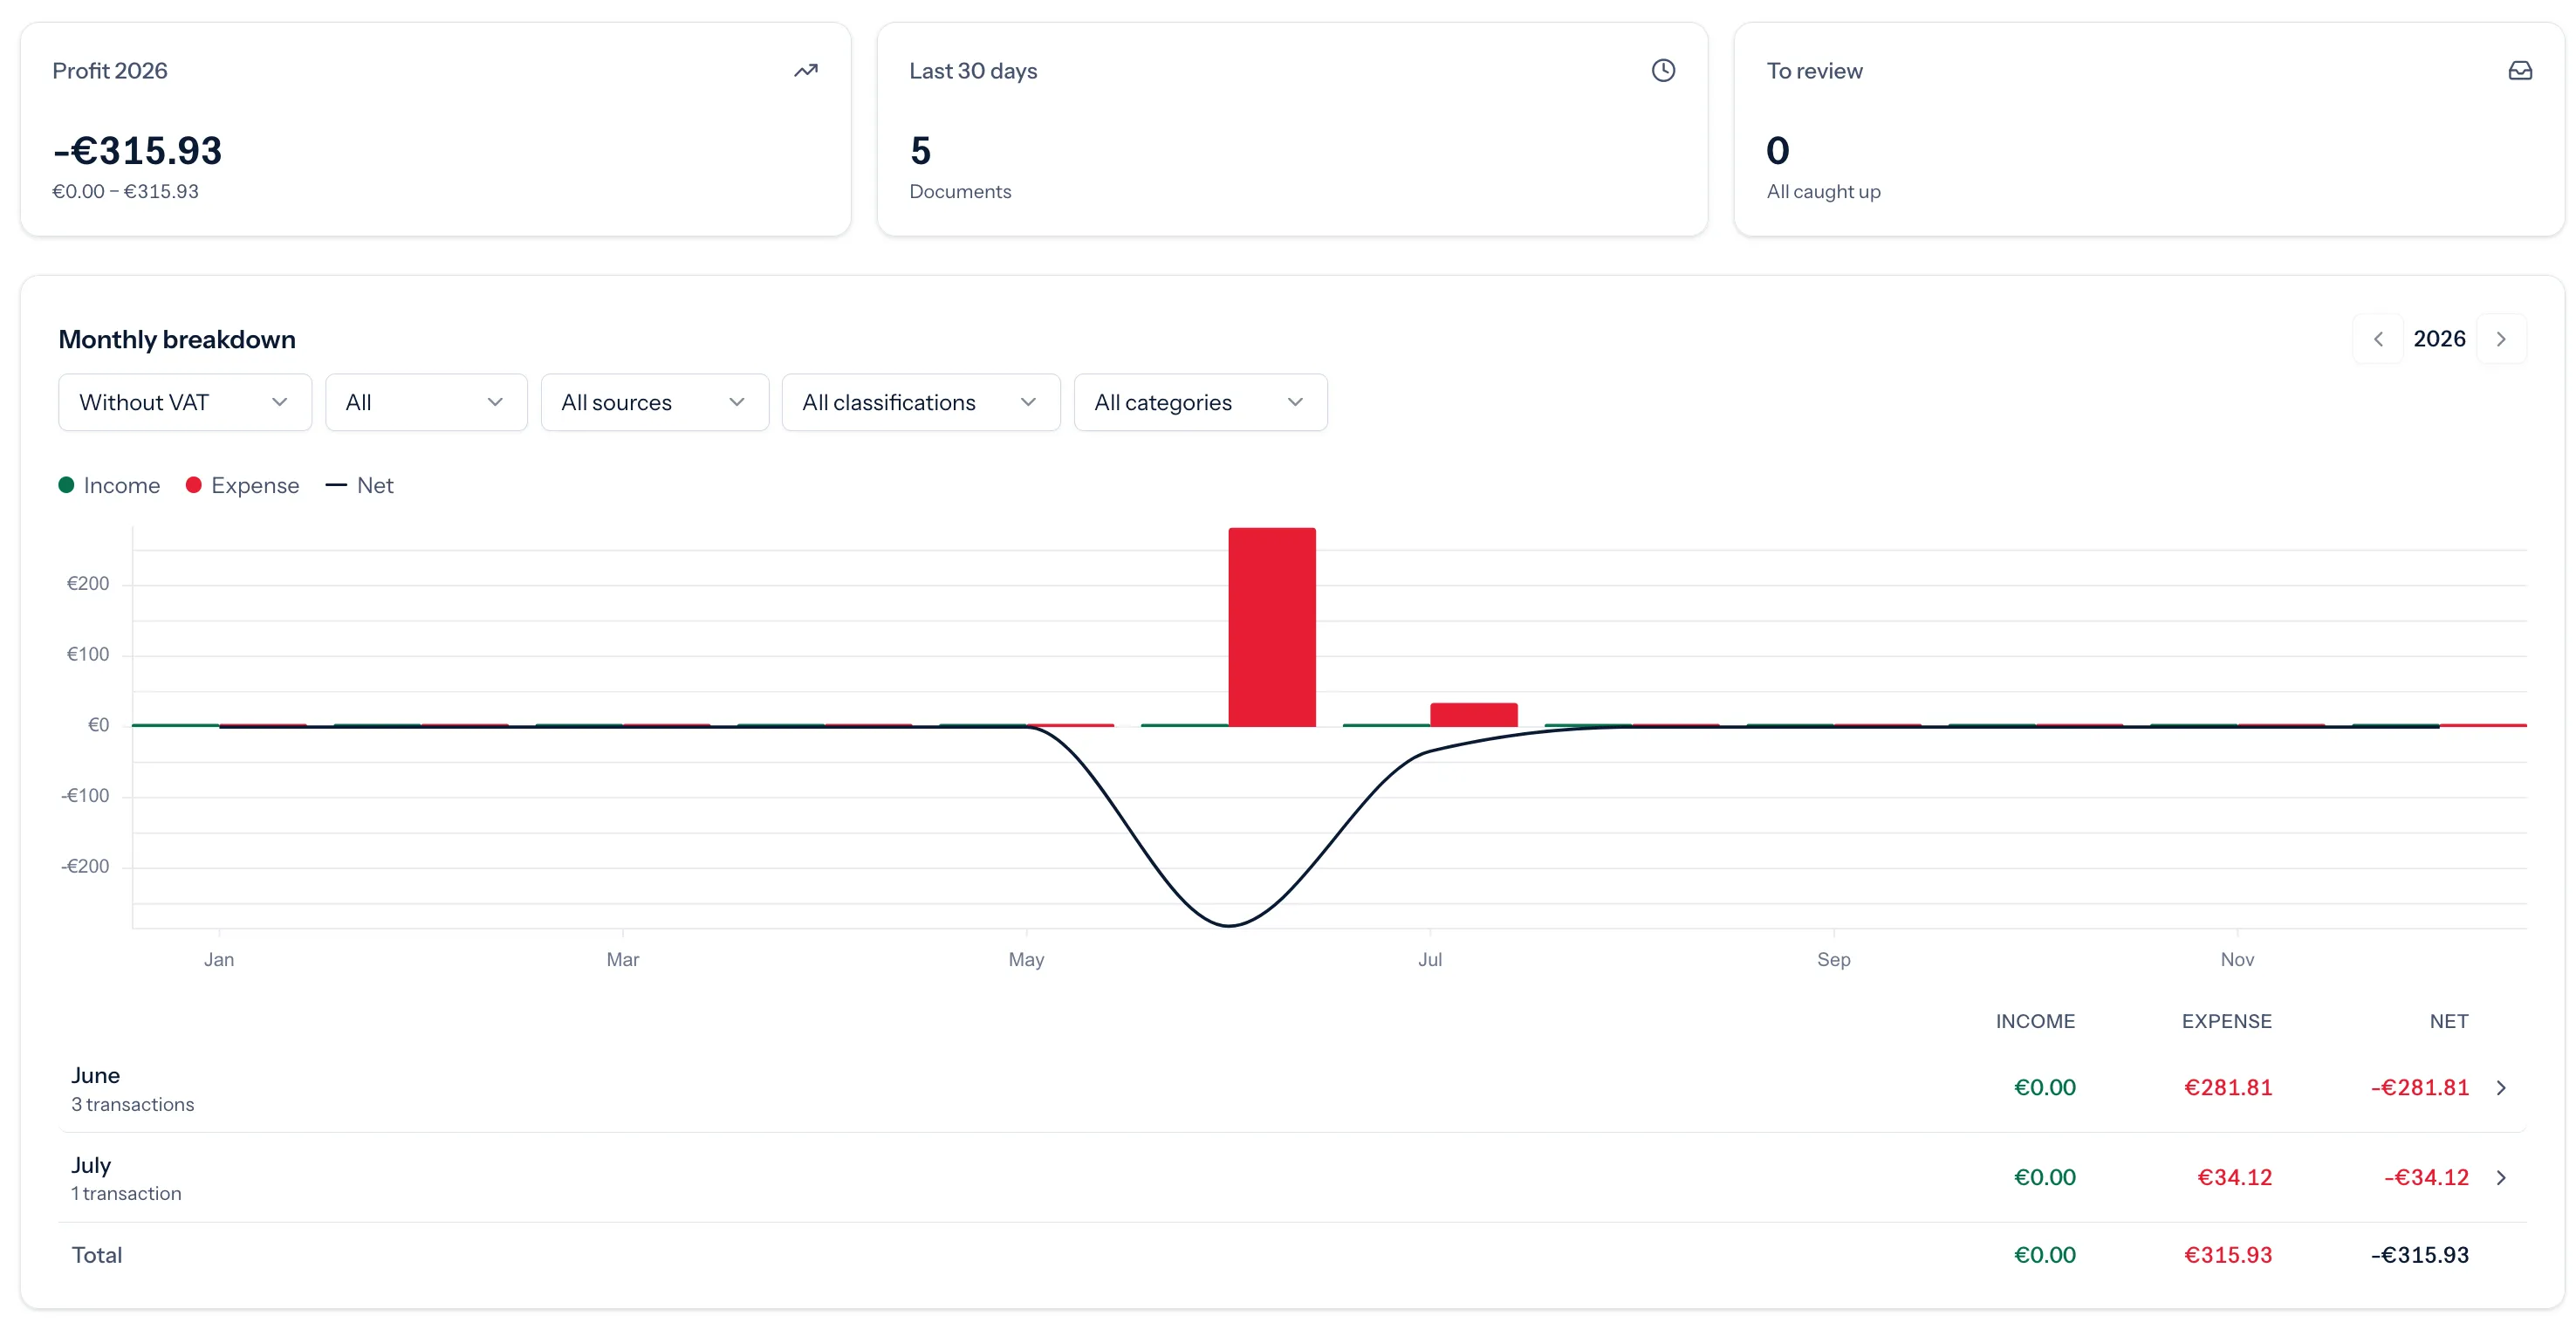Click the To review card title
Screen dimensions: 2576x1323
(1814, 71)
